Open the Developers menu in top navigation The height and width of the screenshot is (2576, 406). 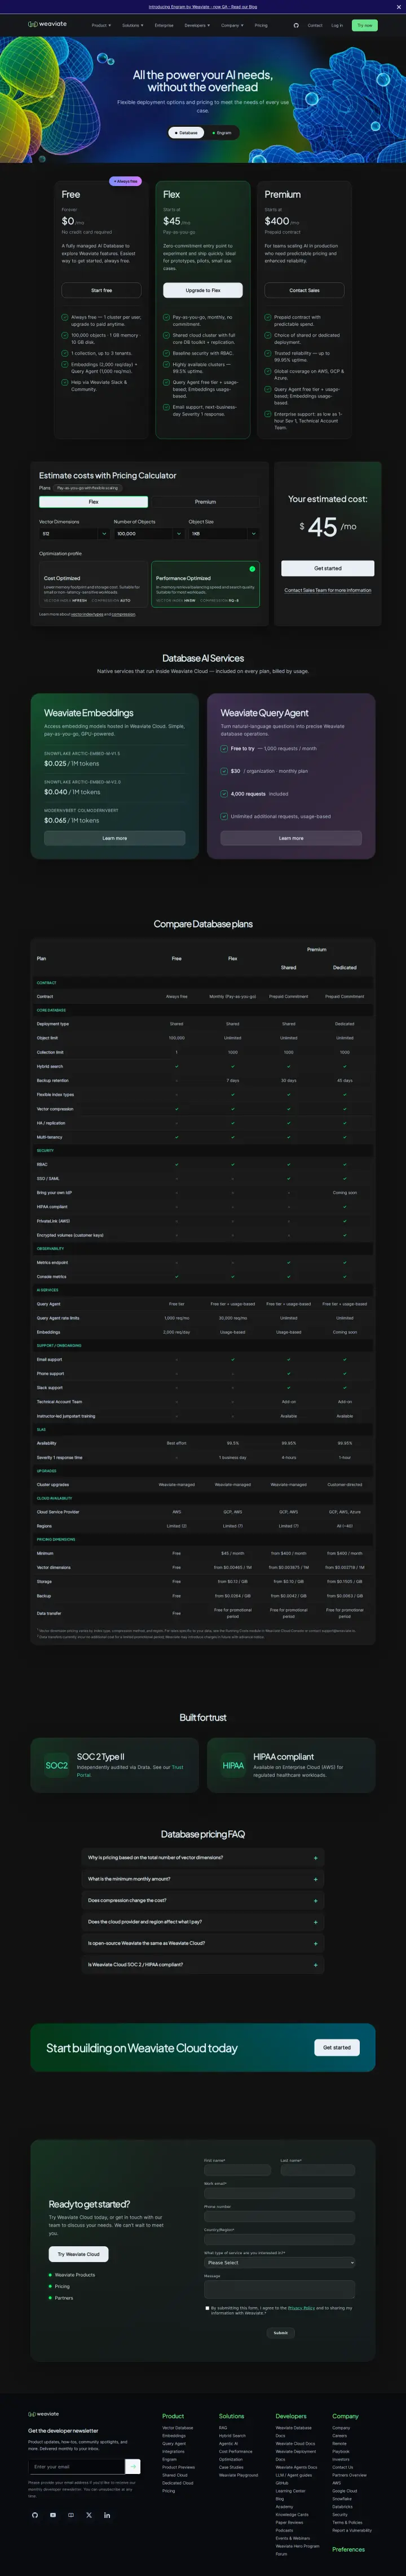point(197,25)
